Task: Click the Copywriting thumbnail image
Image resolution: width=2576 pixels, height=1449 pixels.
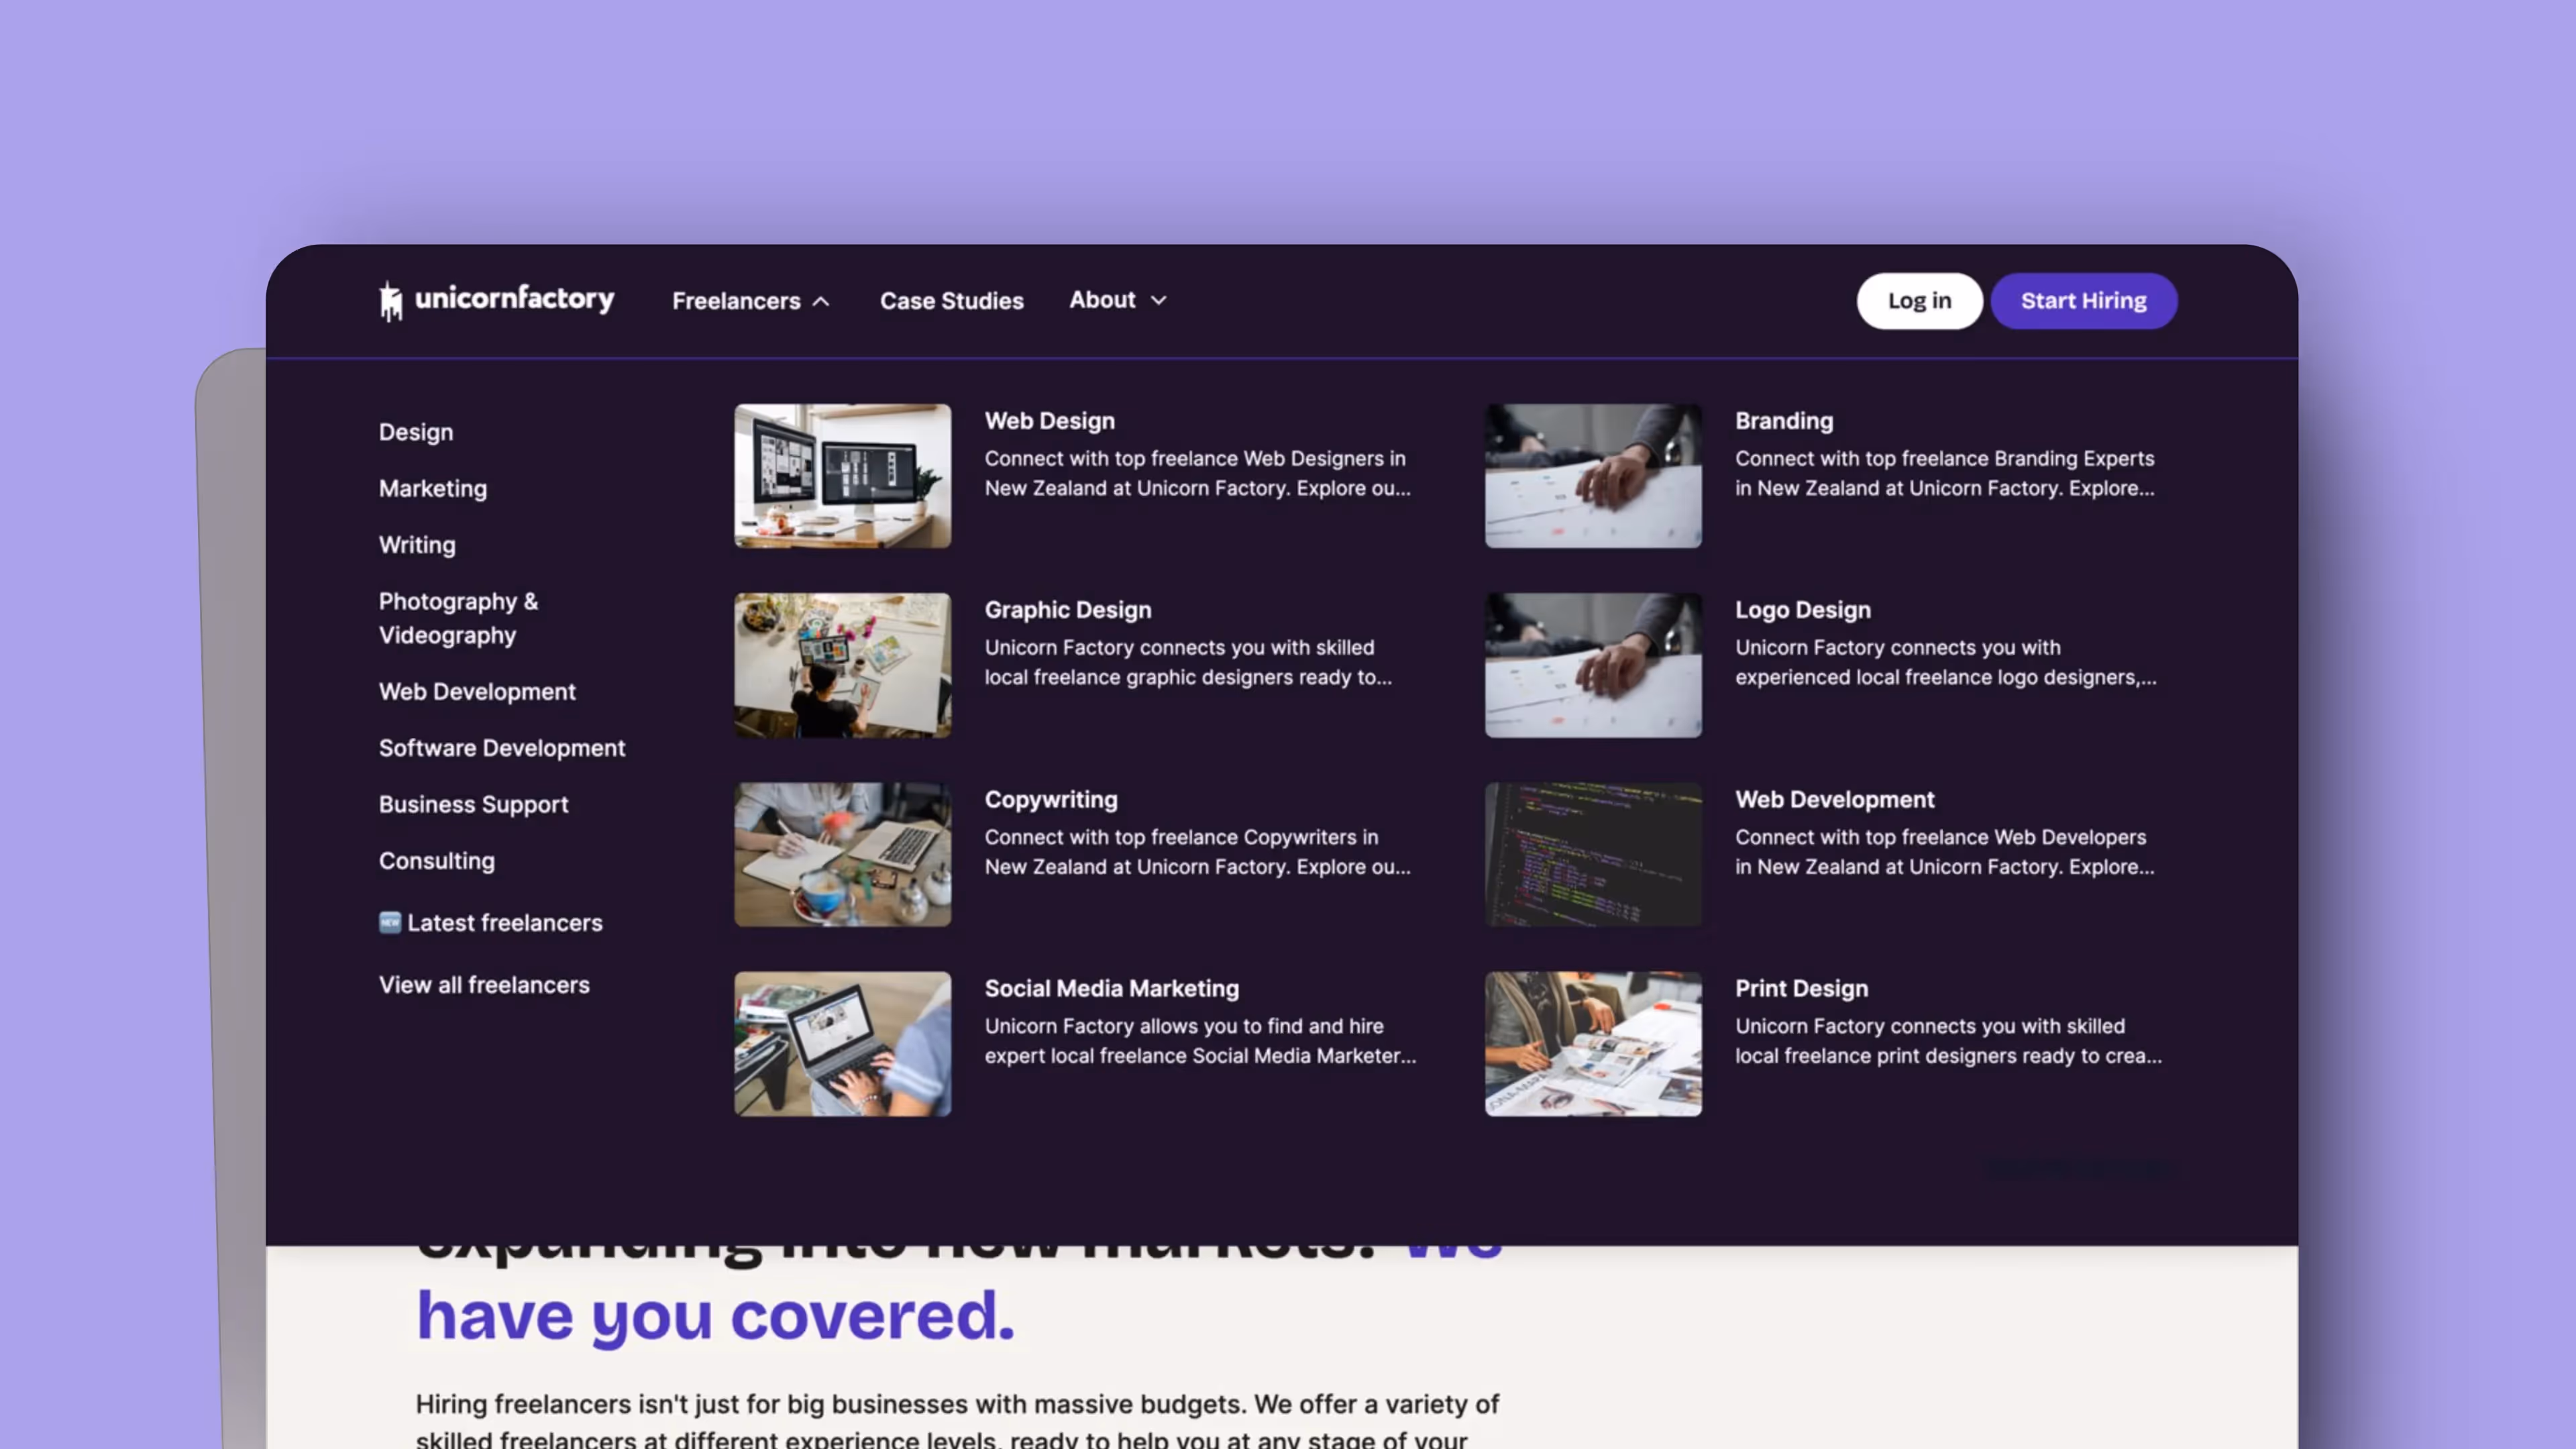Action: coord(842,854)
